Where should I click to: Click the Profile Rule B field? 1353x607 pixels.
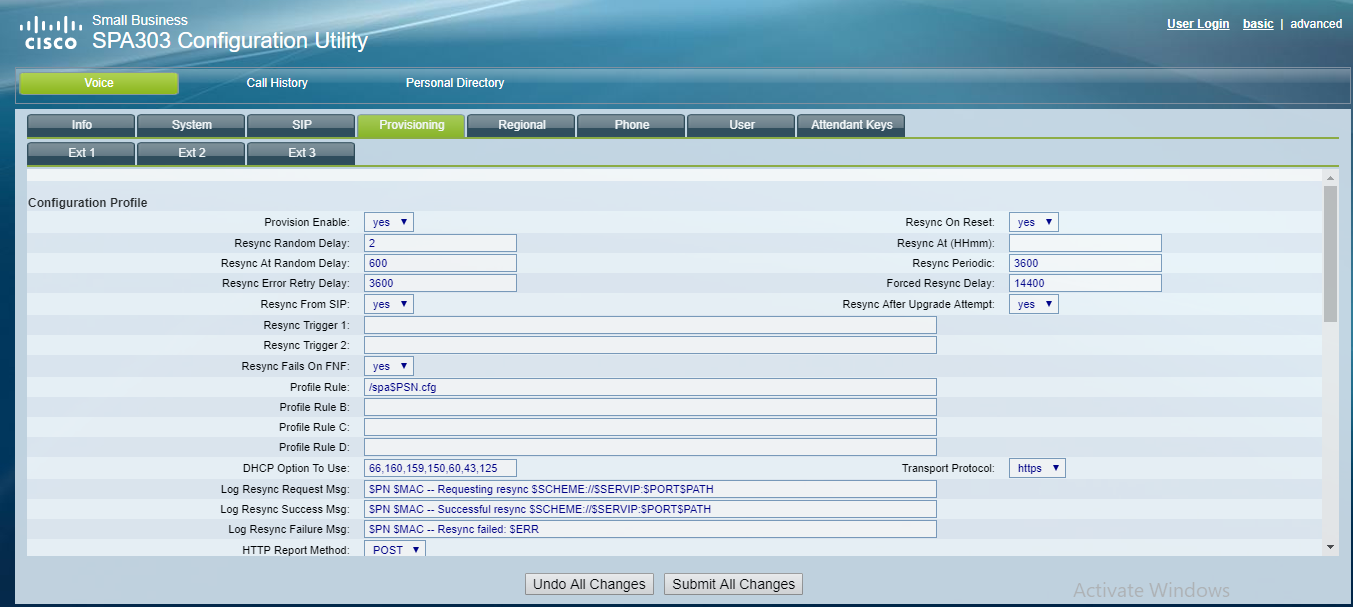(x=650, y=407)
